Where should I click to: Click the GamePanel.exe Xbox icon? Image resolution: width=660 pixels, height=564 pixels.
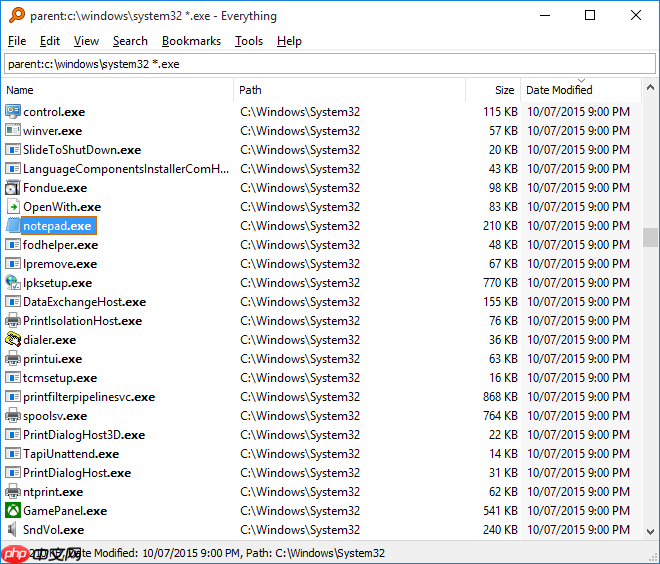(13, 511)
